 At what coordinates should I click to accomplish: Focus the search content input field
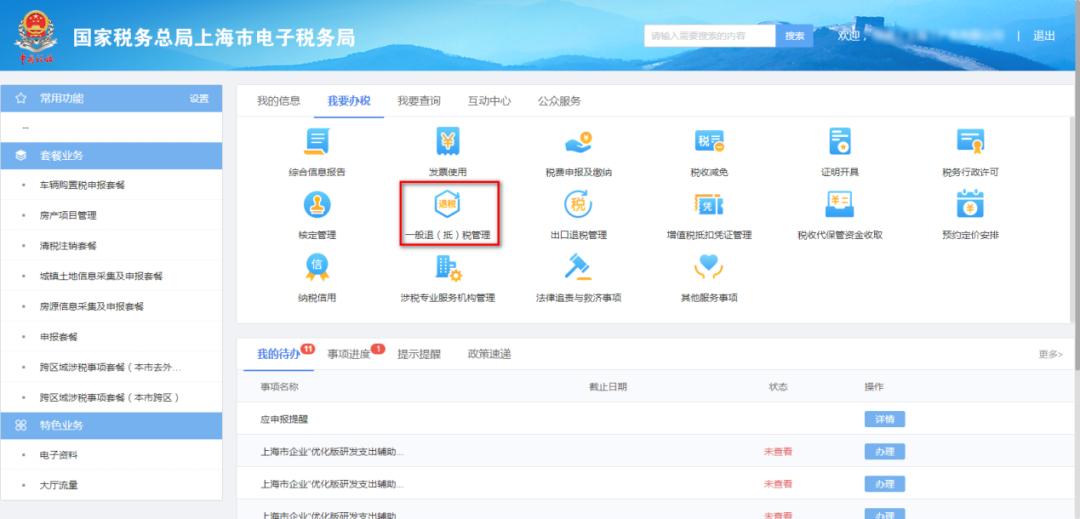(x=710, y=36)
